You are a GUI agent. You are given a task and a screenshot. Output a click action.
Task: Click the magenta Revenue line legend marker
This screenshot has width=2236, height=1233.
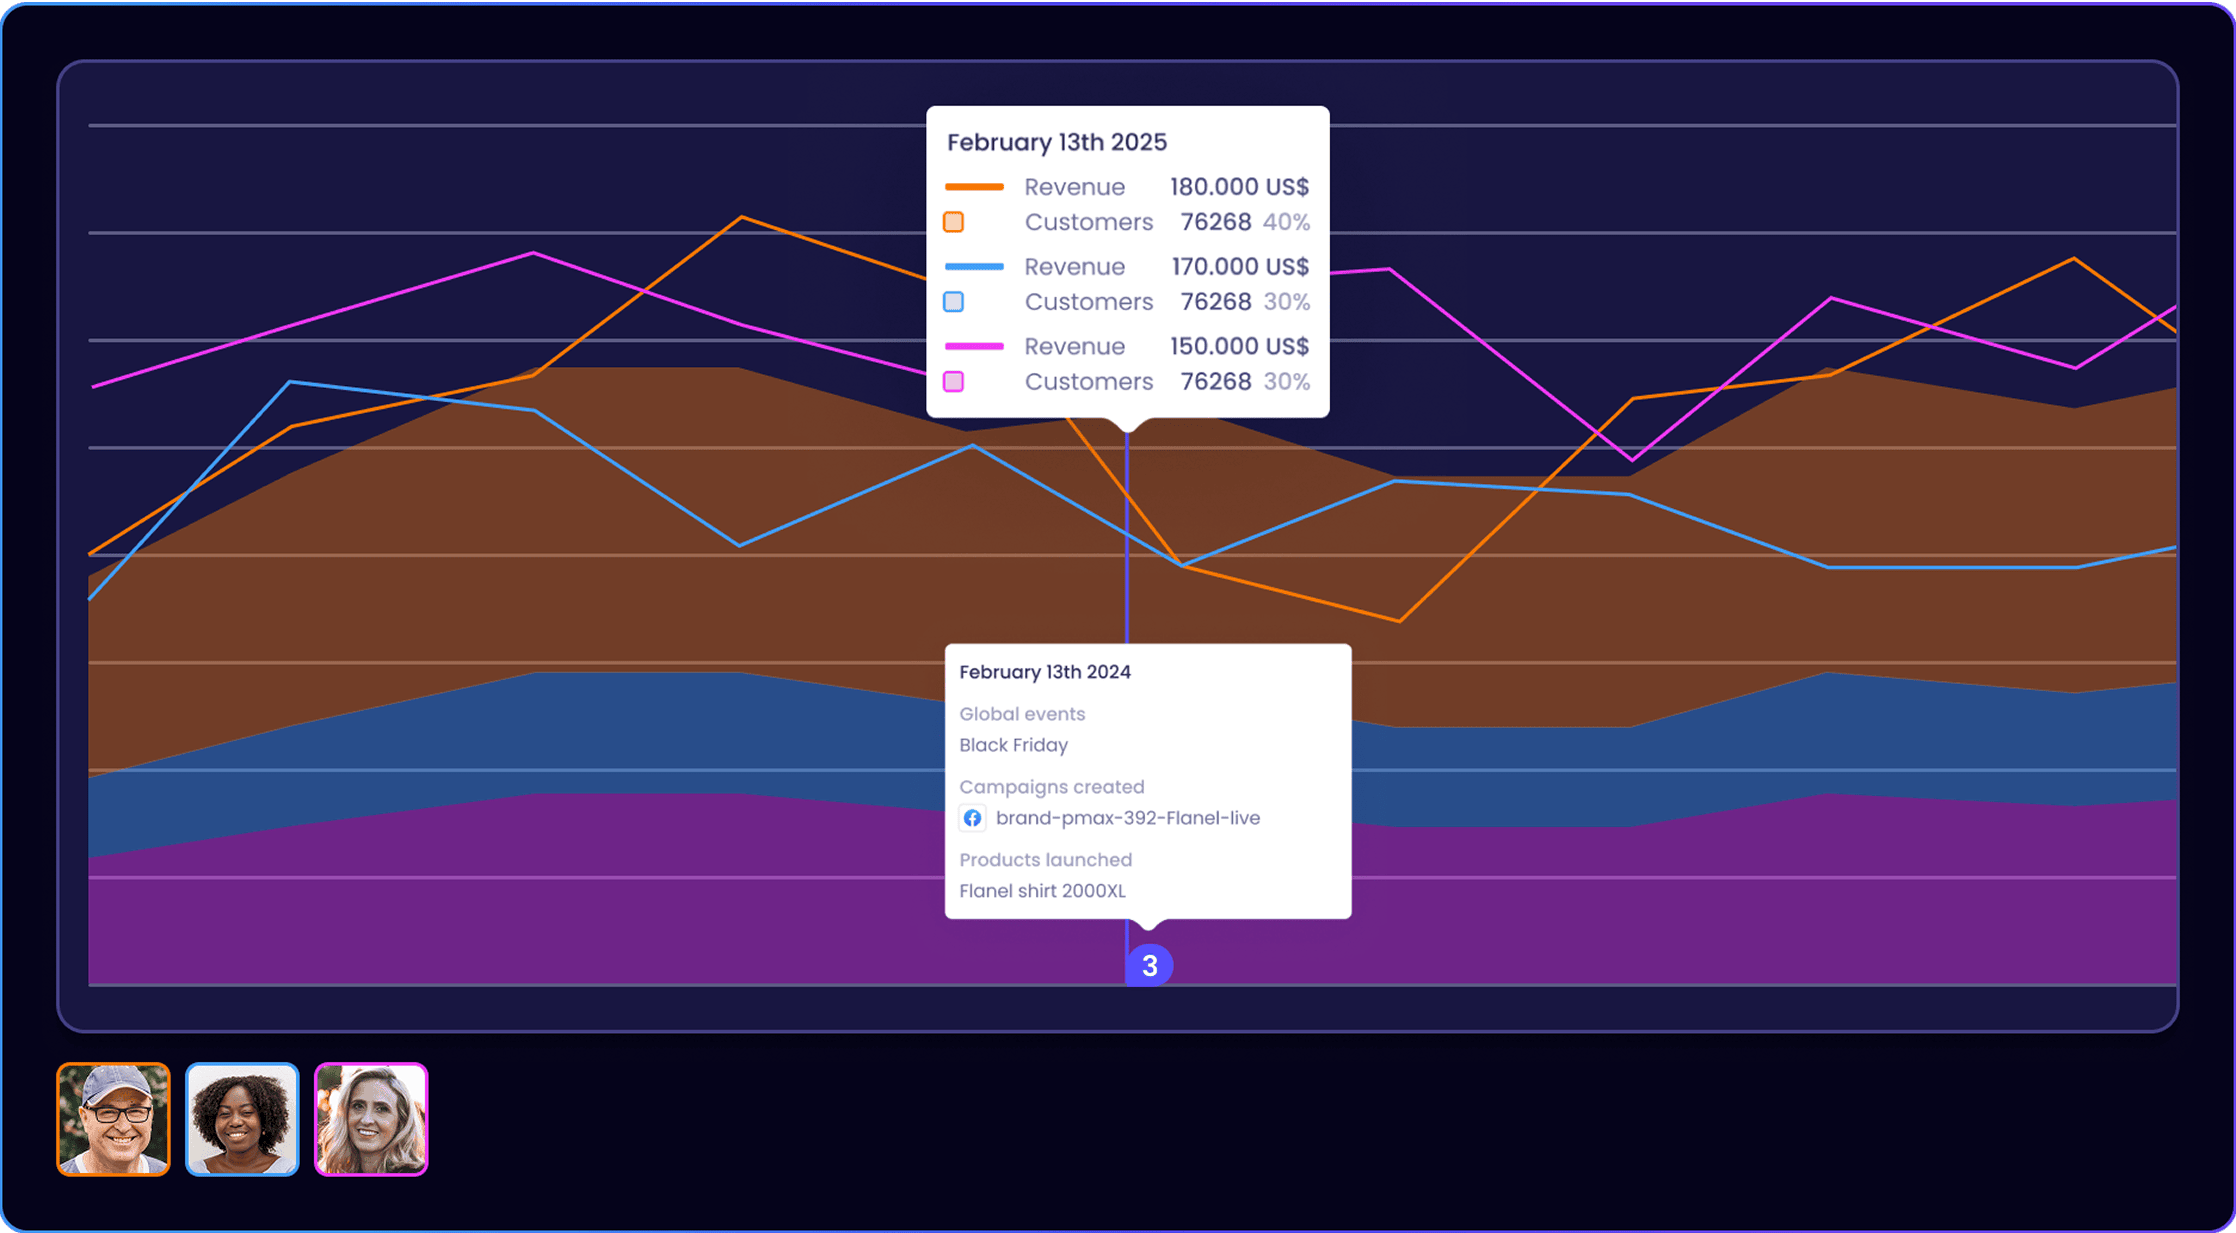coord(974,346)
